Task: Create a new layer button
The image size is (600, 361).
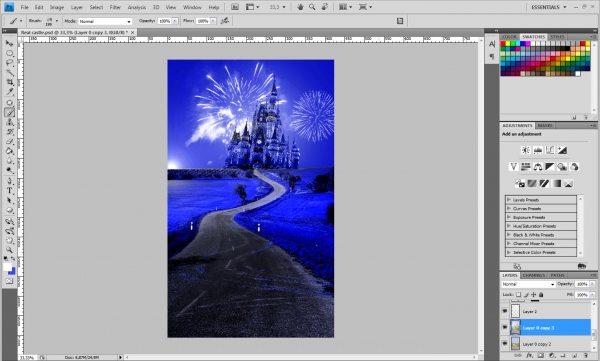Action: (x=574, y=356)
